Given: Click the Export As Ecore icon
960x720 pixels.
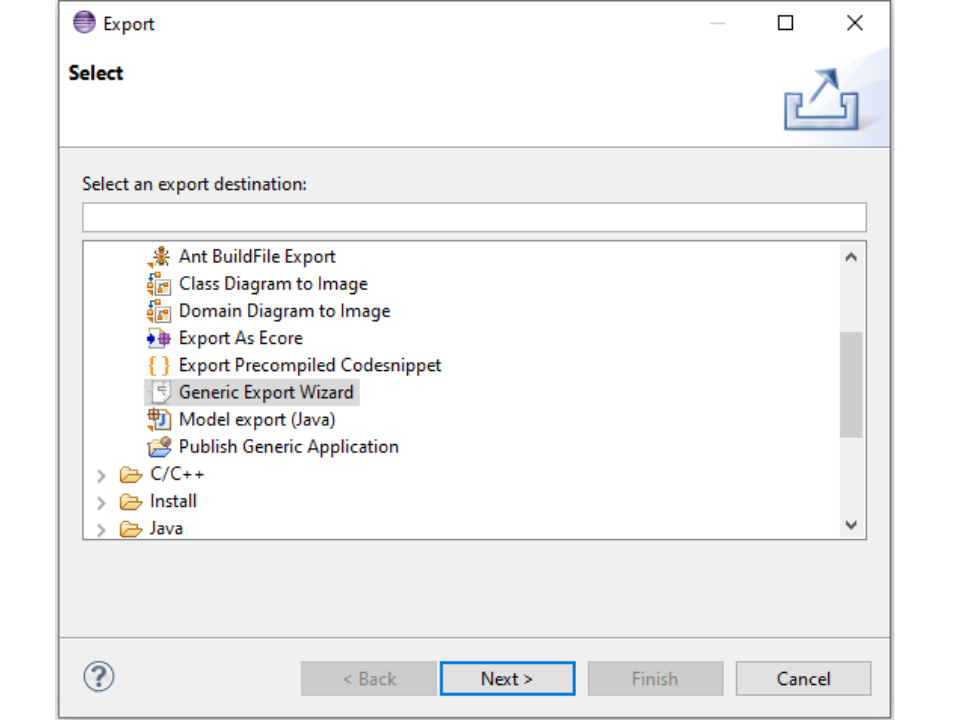Looking at the screenshot, I should [x=159, y=338].
